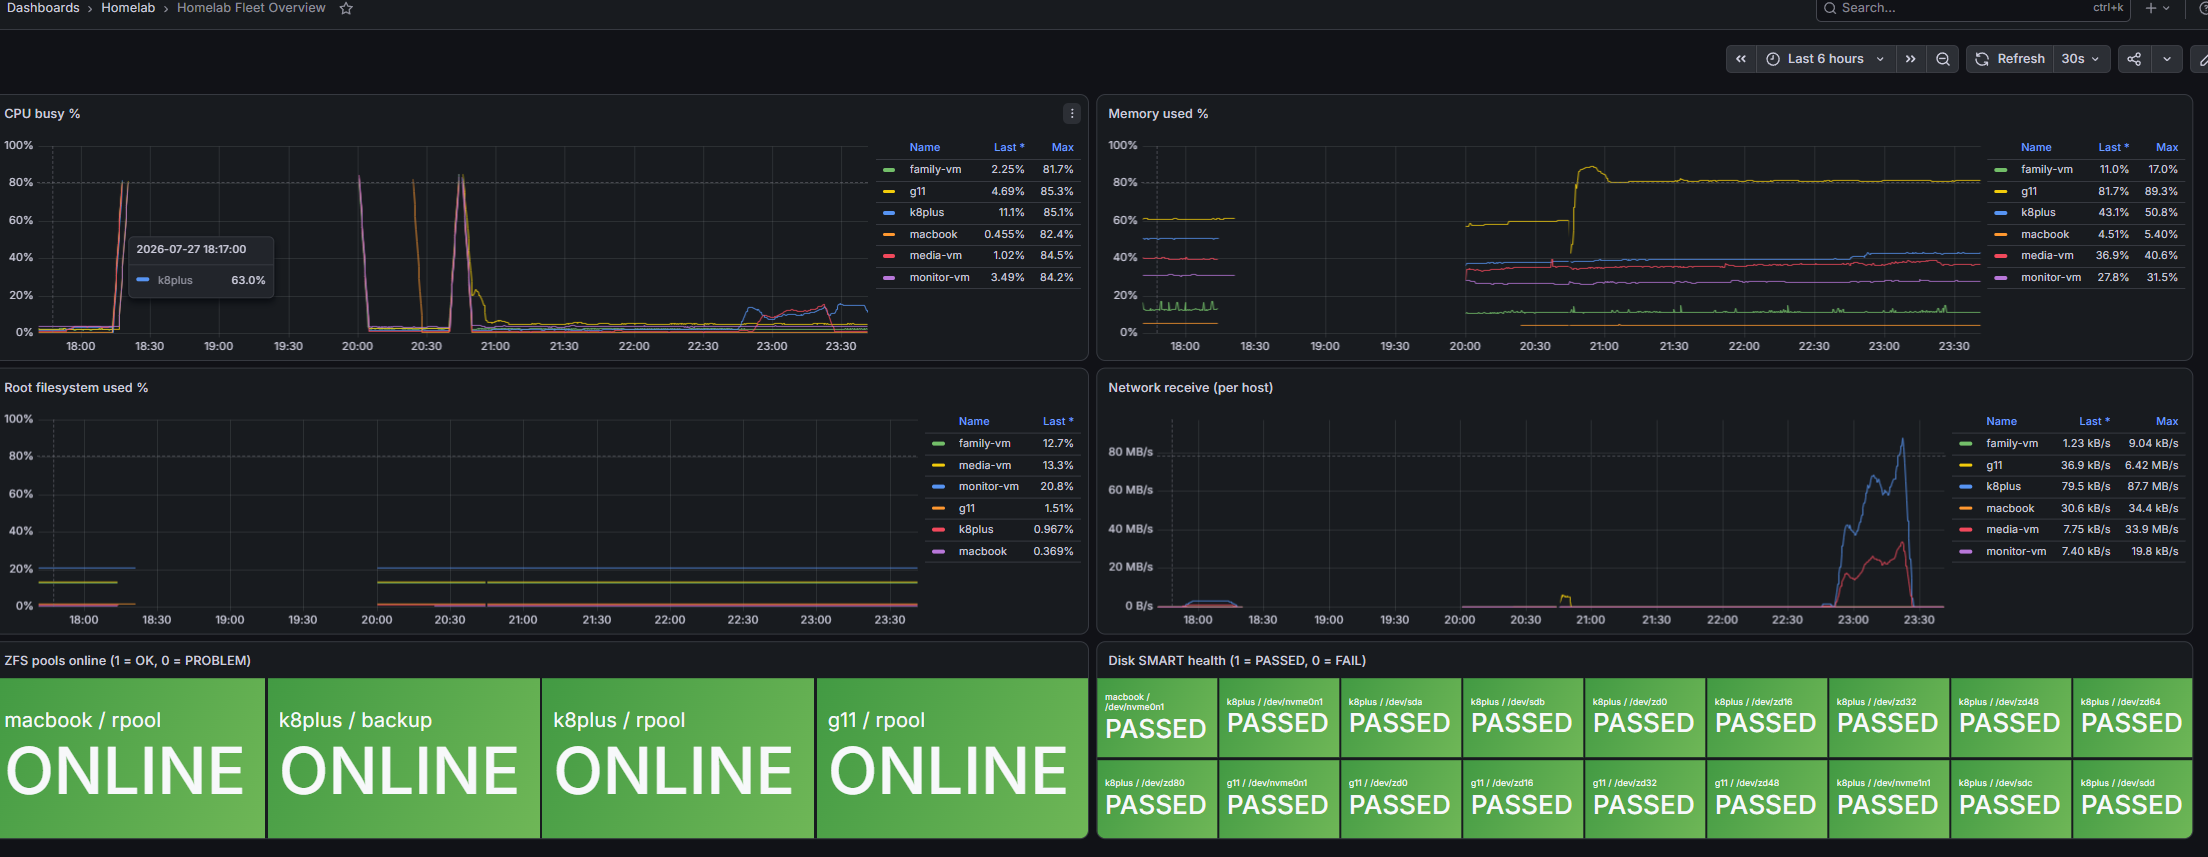This screenshot has height=857, width=2208.
Task: Sort Root filesystem legend by Name
Action: tap(973, 421)
